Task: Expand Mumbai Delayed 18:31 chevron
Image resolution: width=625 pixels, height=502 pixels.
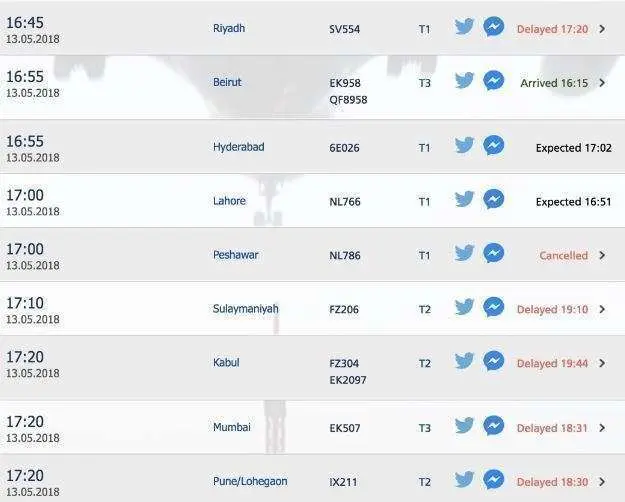Action: pos(602,428)
